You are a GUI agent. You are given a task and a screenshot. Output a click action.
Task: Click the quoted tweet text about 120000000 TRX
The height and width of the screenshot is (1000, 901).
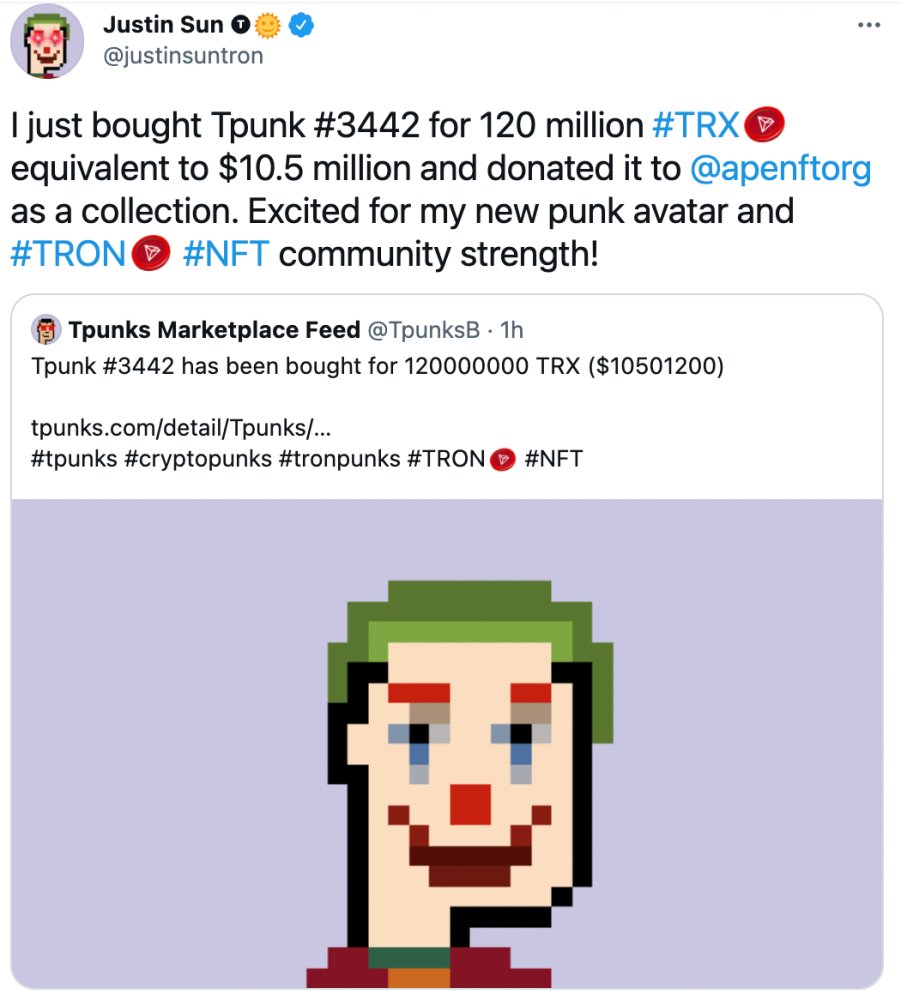pos(377,365)
